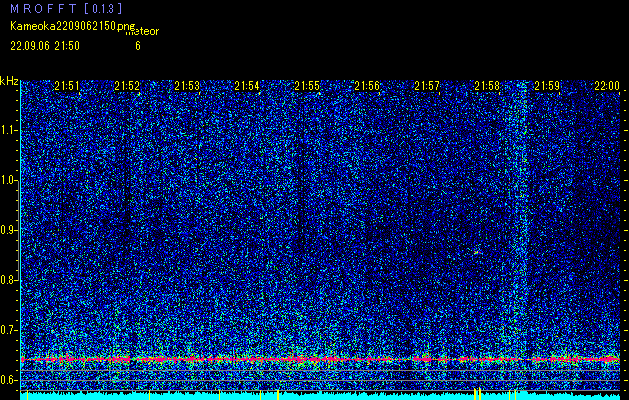Click the 21:55 time label
629x400 pixels.
307,86
